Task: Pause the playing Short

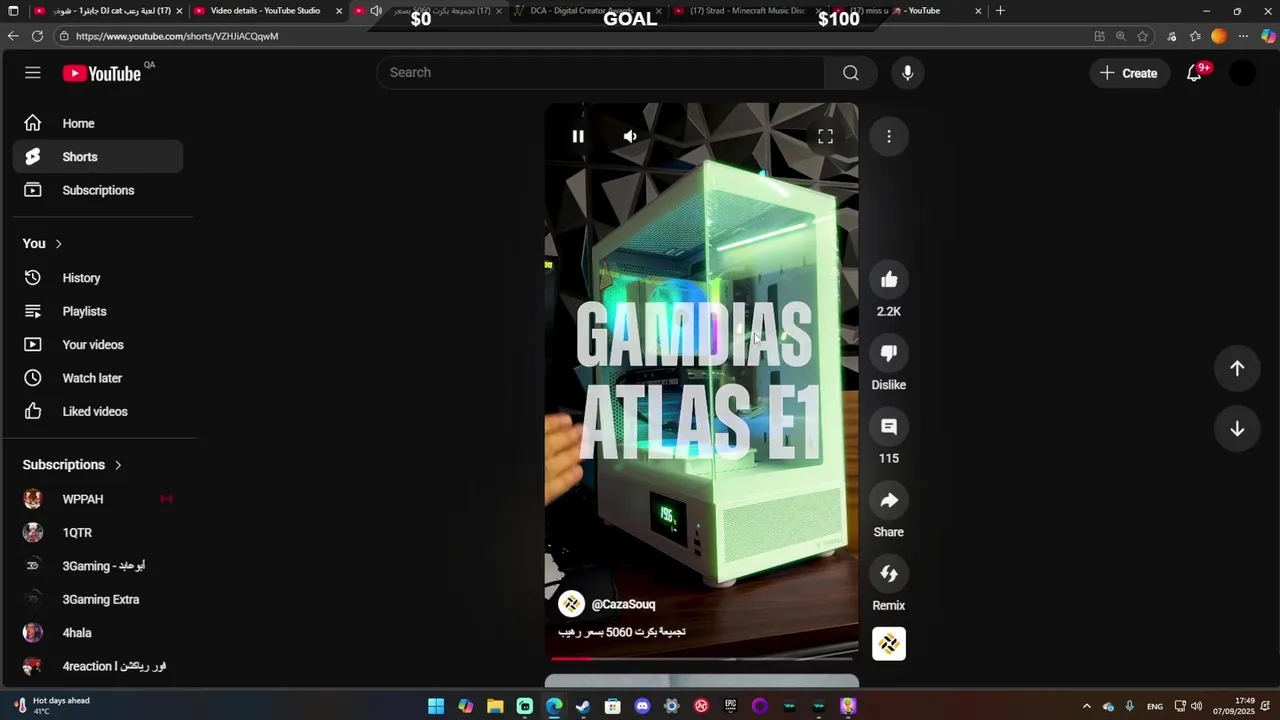Action: tap(578, 136)
